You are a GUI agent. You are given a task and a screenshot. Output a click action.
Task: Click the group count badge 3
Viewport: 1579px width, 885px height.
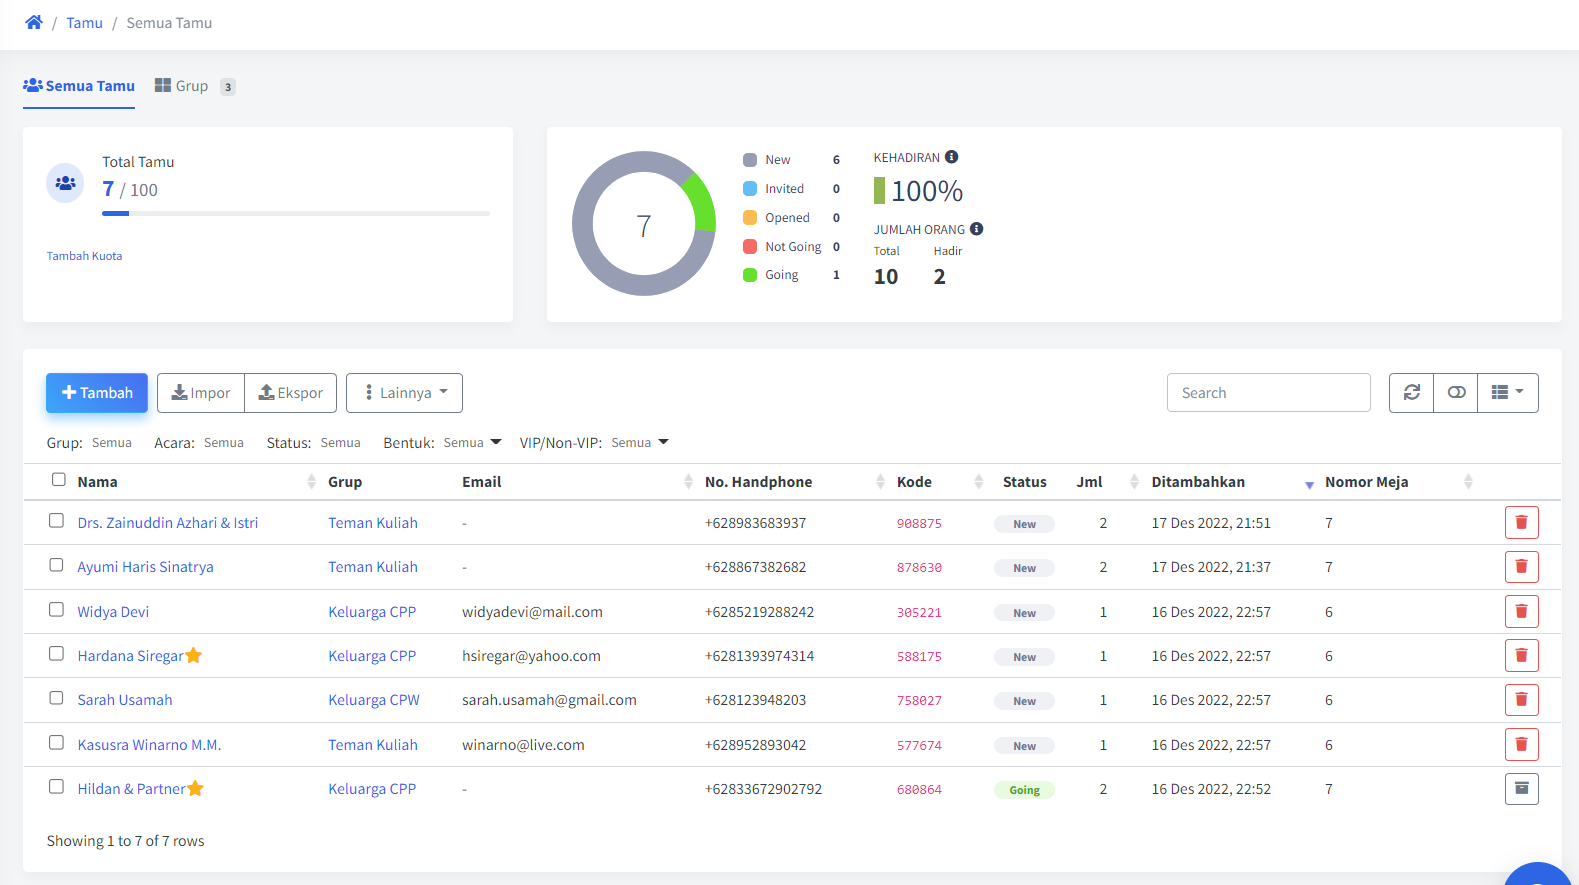point(228,87)
